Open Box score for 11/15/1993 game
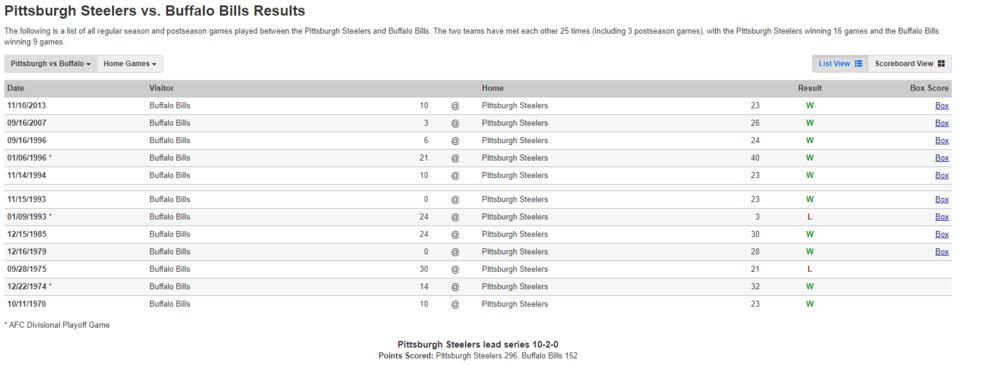Screen dimensions: 1000x365 942,200
